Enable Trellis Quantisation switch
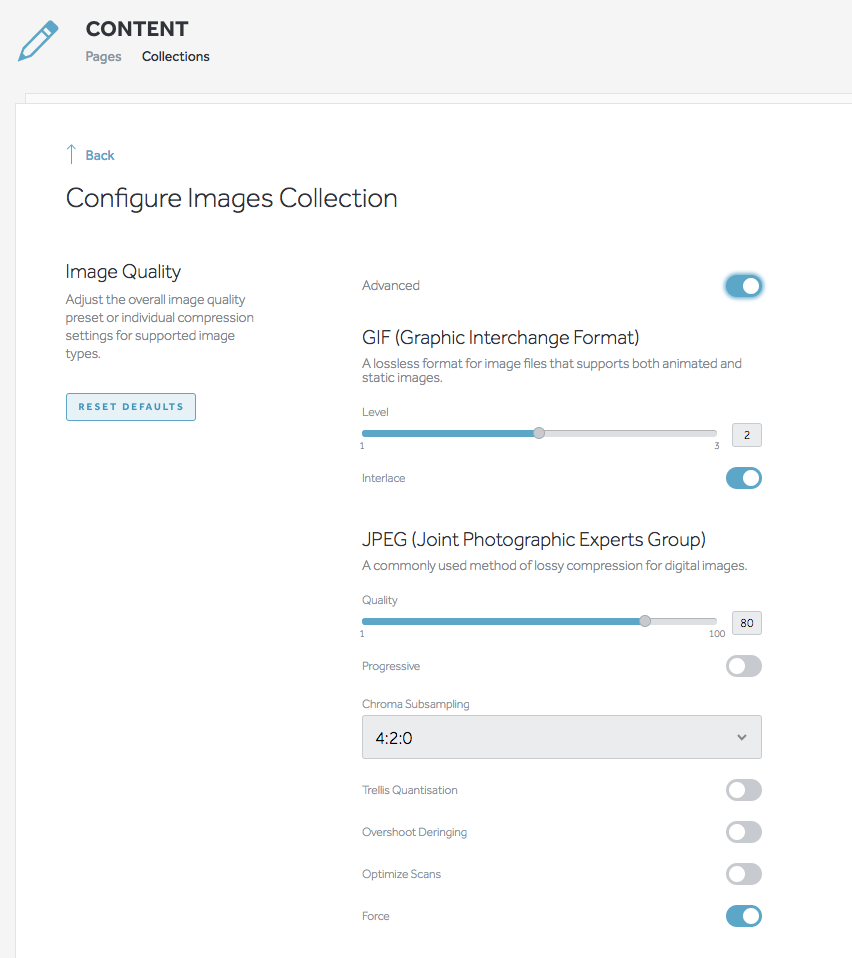The image size is (852, 958). (x=743, y=790)
